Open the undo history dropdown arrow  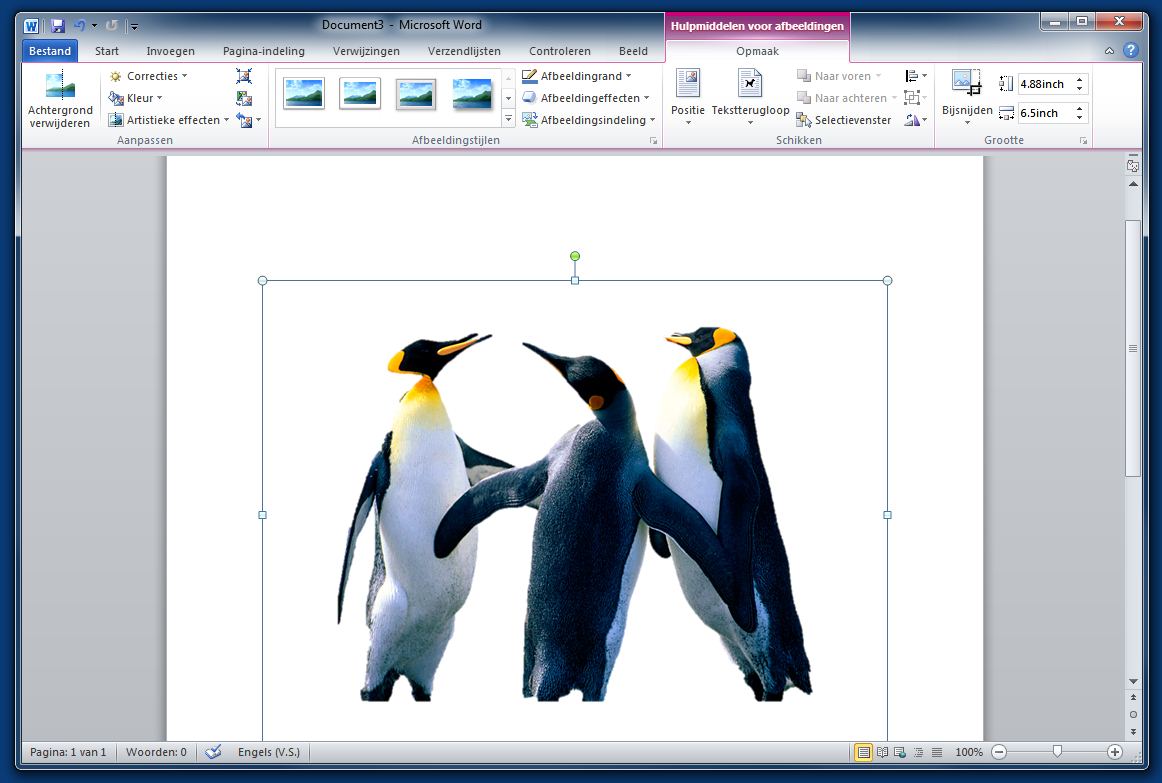(94, 26)
